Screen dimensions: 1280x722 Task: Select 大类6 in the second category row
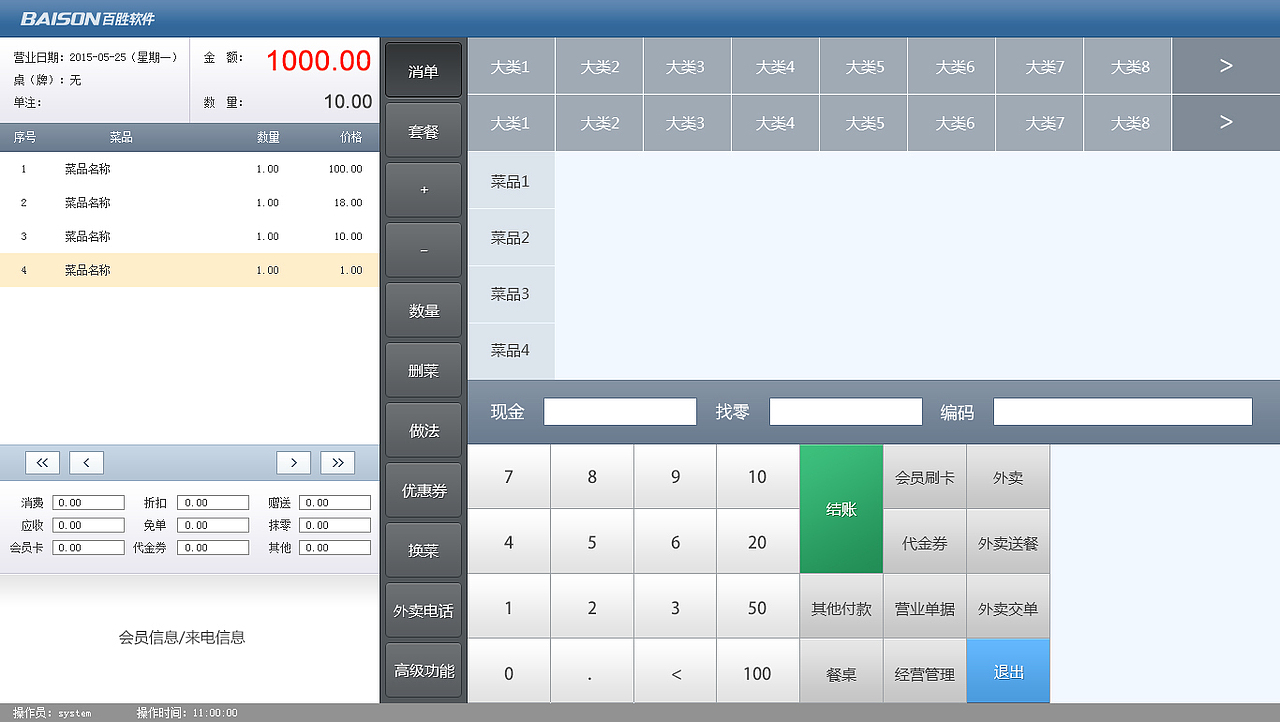tap(951, 123)
